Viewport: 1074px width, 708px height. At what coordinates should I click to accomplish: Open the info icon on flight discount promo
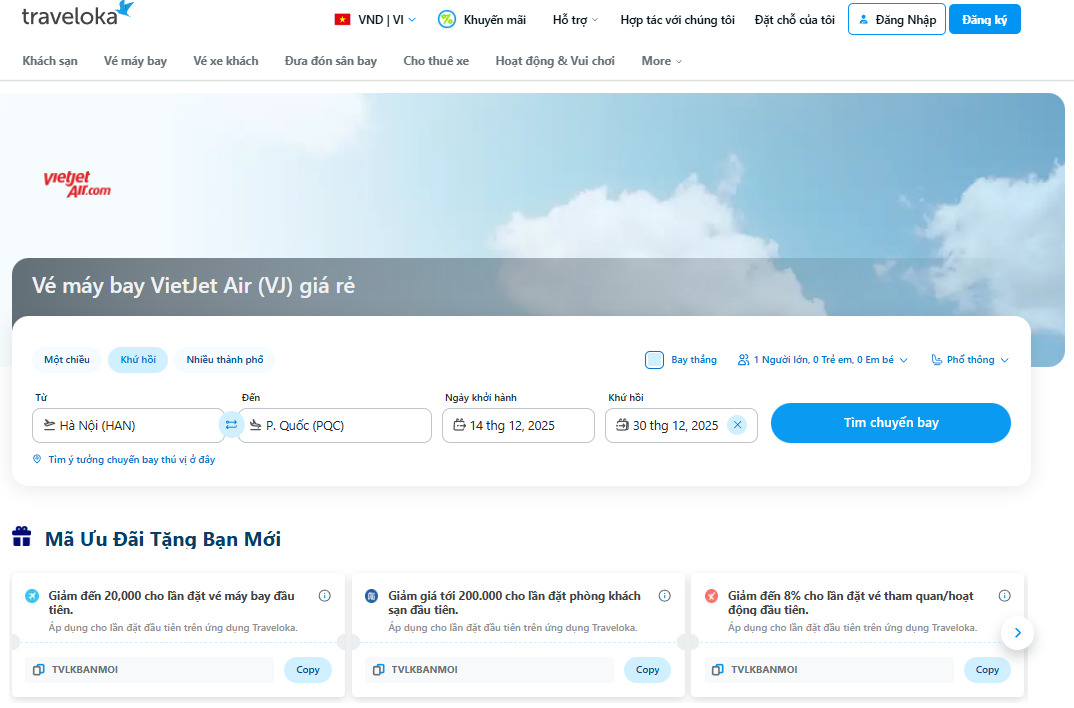324,595
